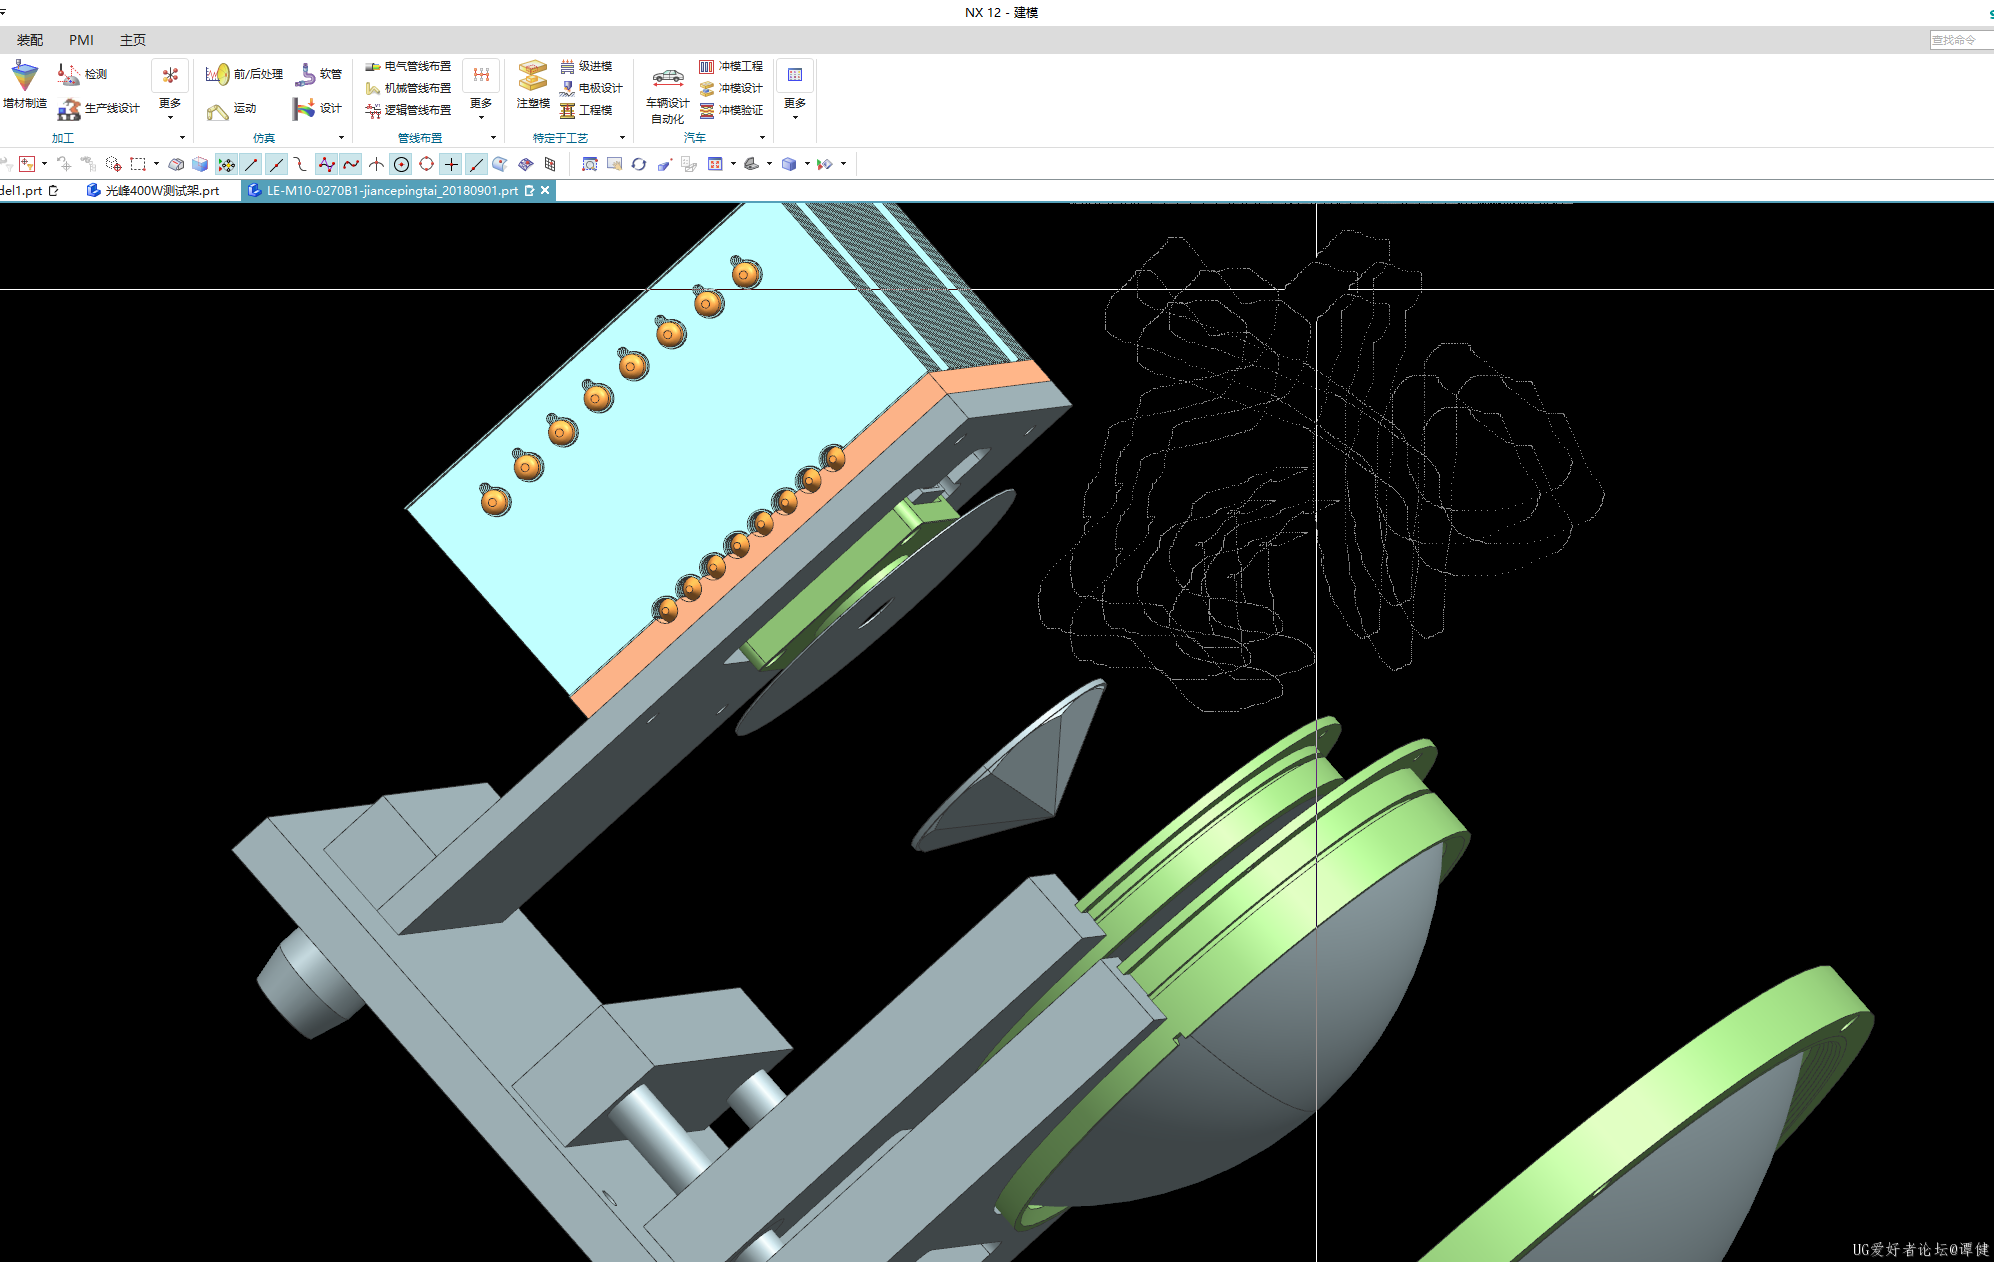Toggle snap to Mid Point
The height and width of the screenshot is (1262, 1994).
(x=276, y=164)
